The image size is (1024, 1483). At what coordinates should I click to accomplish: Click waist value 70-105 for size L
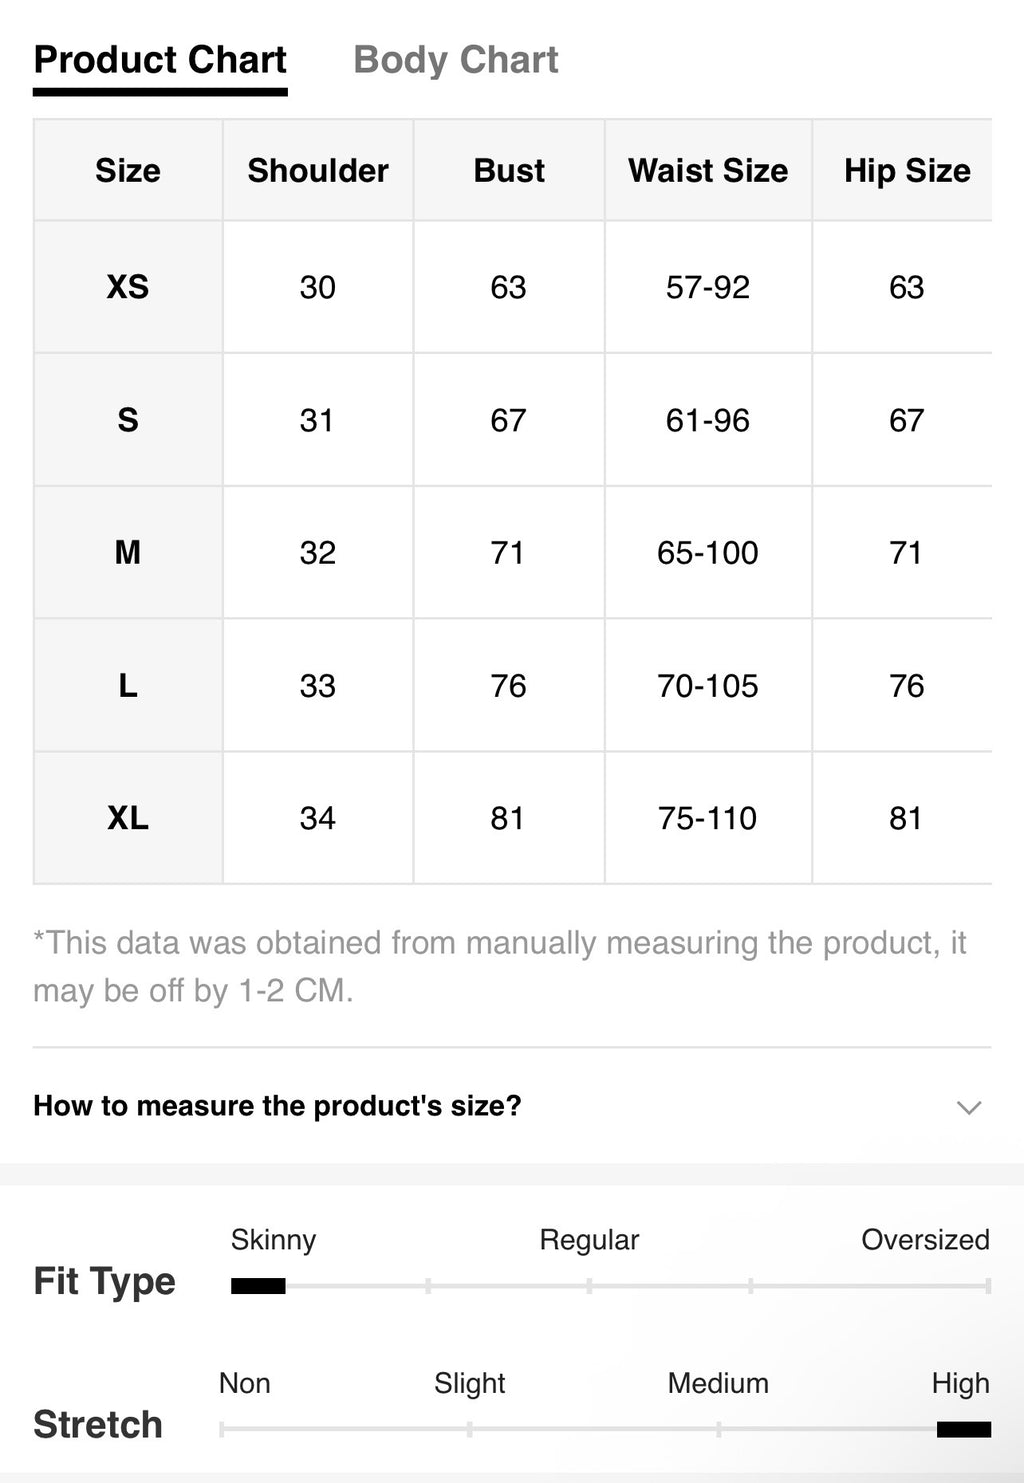[708, 685]
